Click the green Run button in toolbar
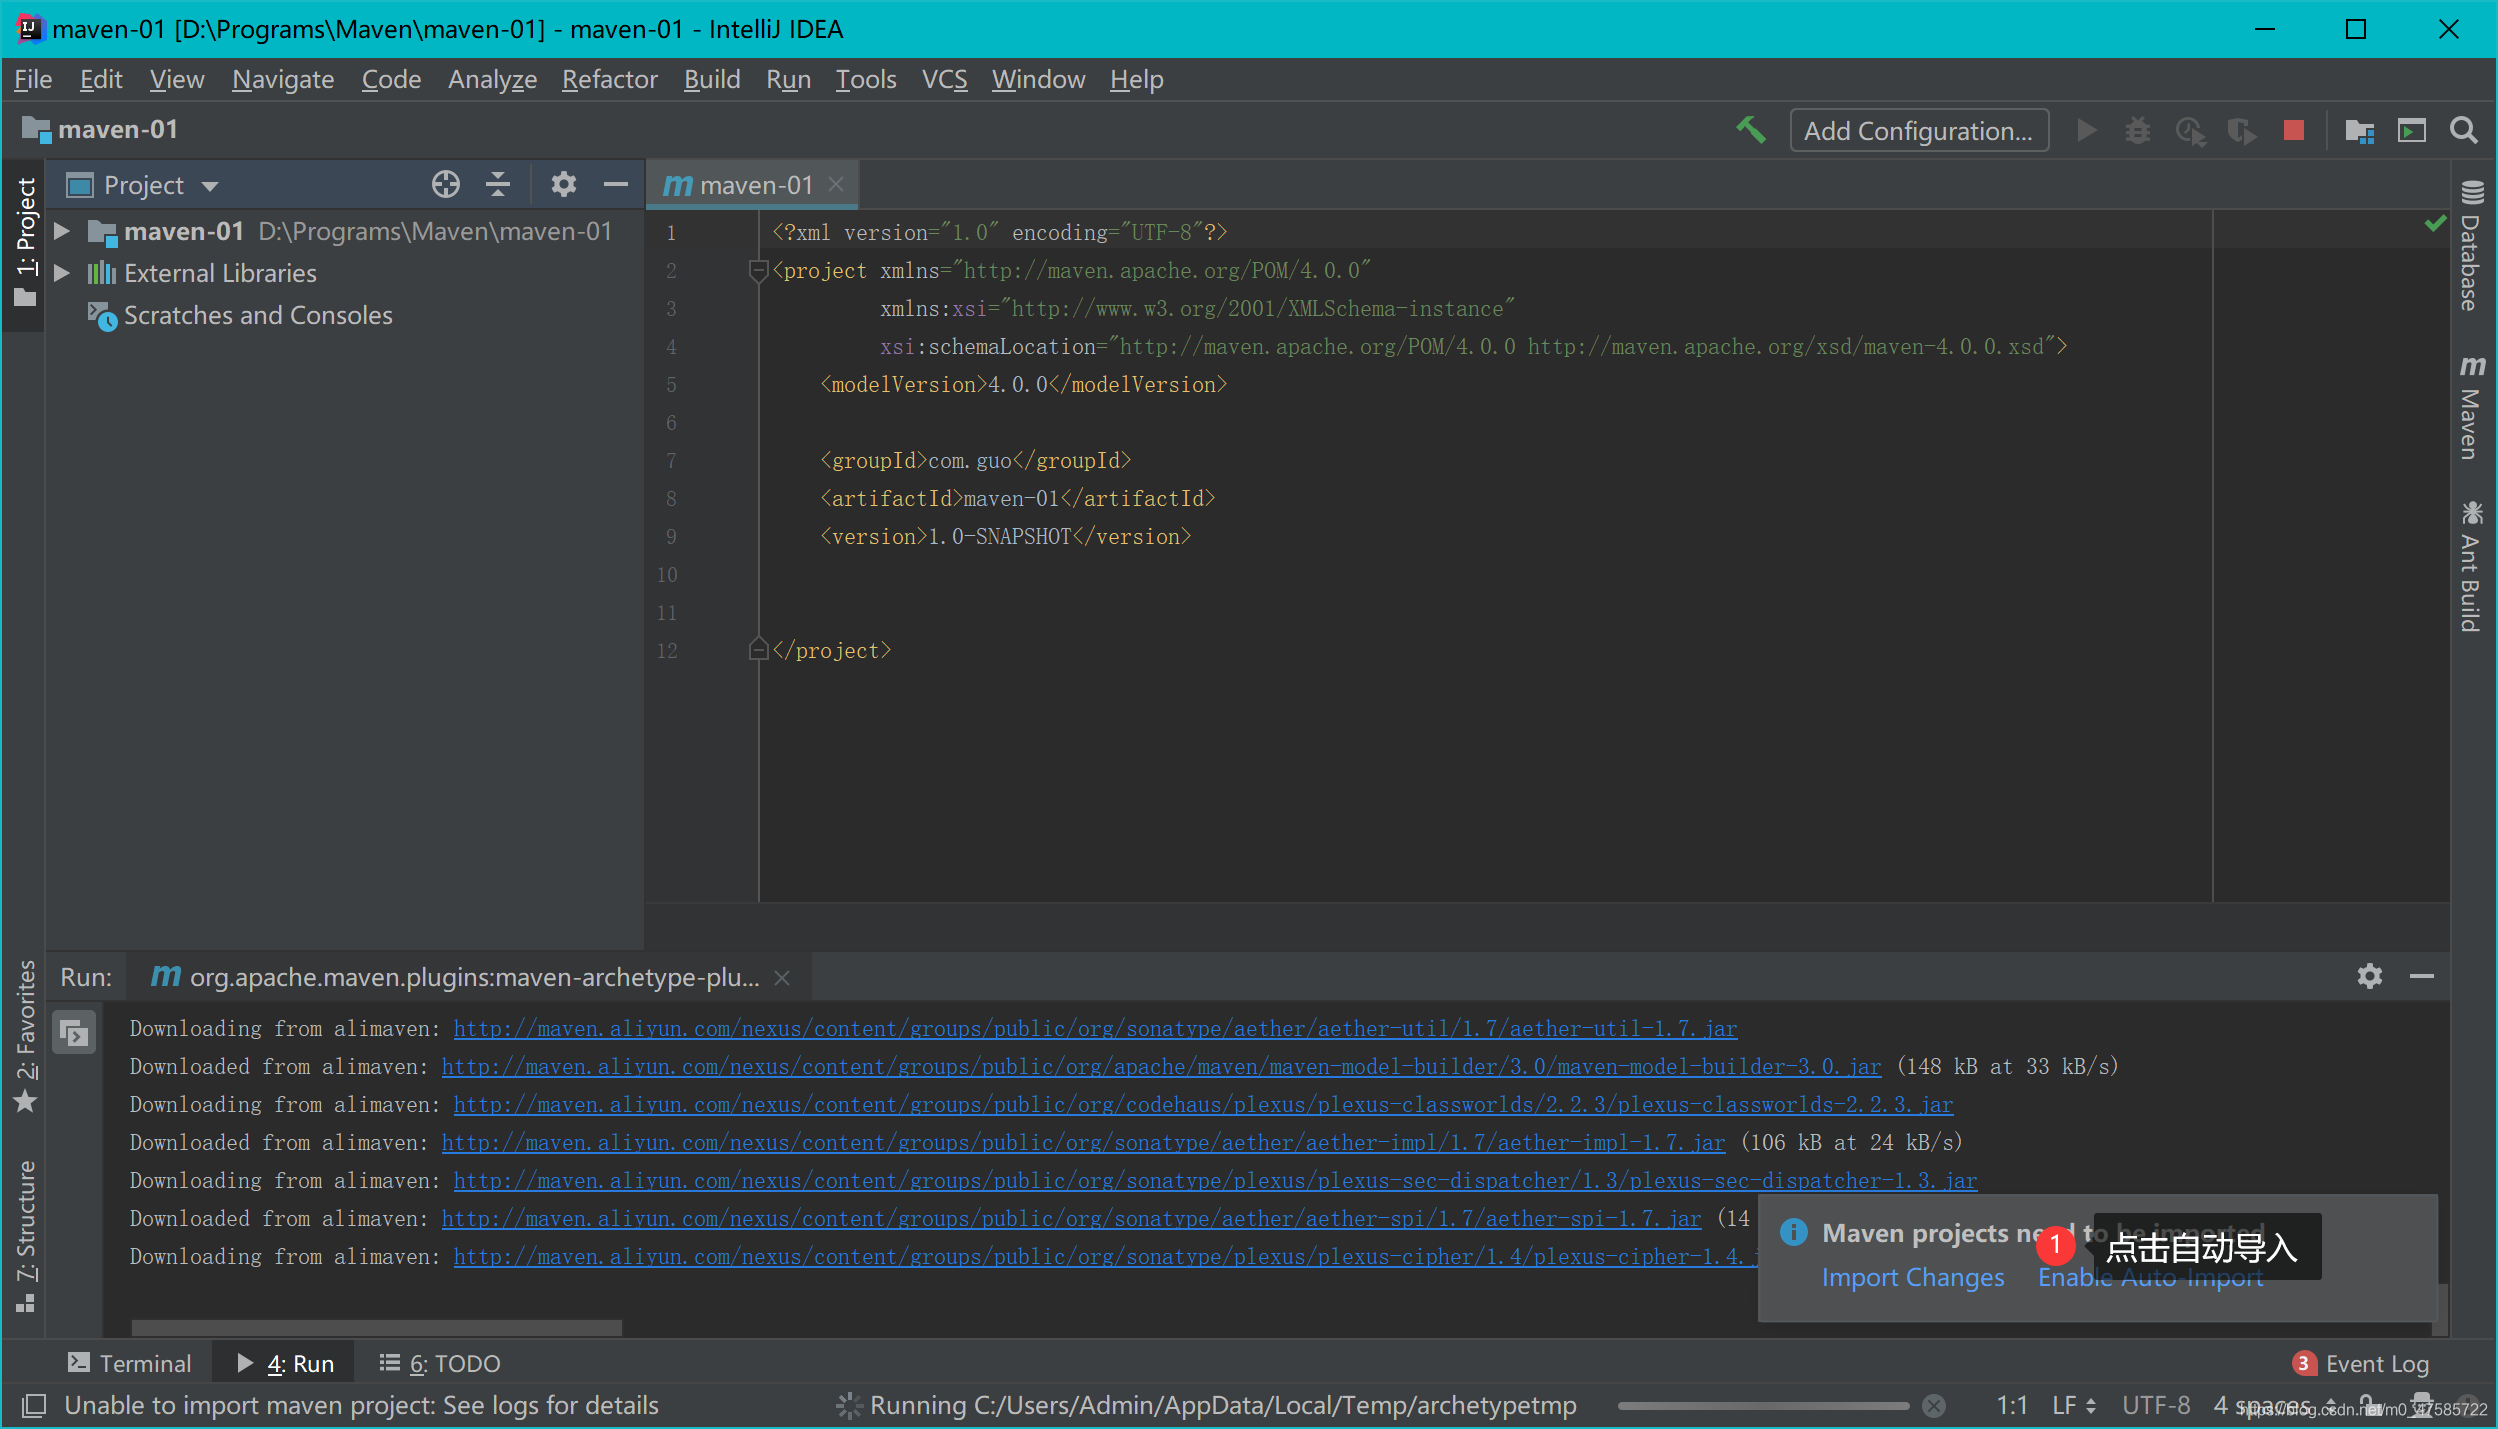The image size is (2498, 1429). [2088, 130]
